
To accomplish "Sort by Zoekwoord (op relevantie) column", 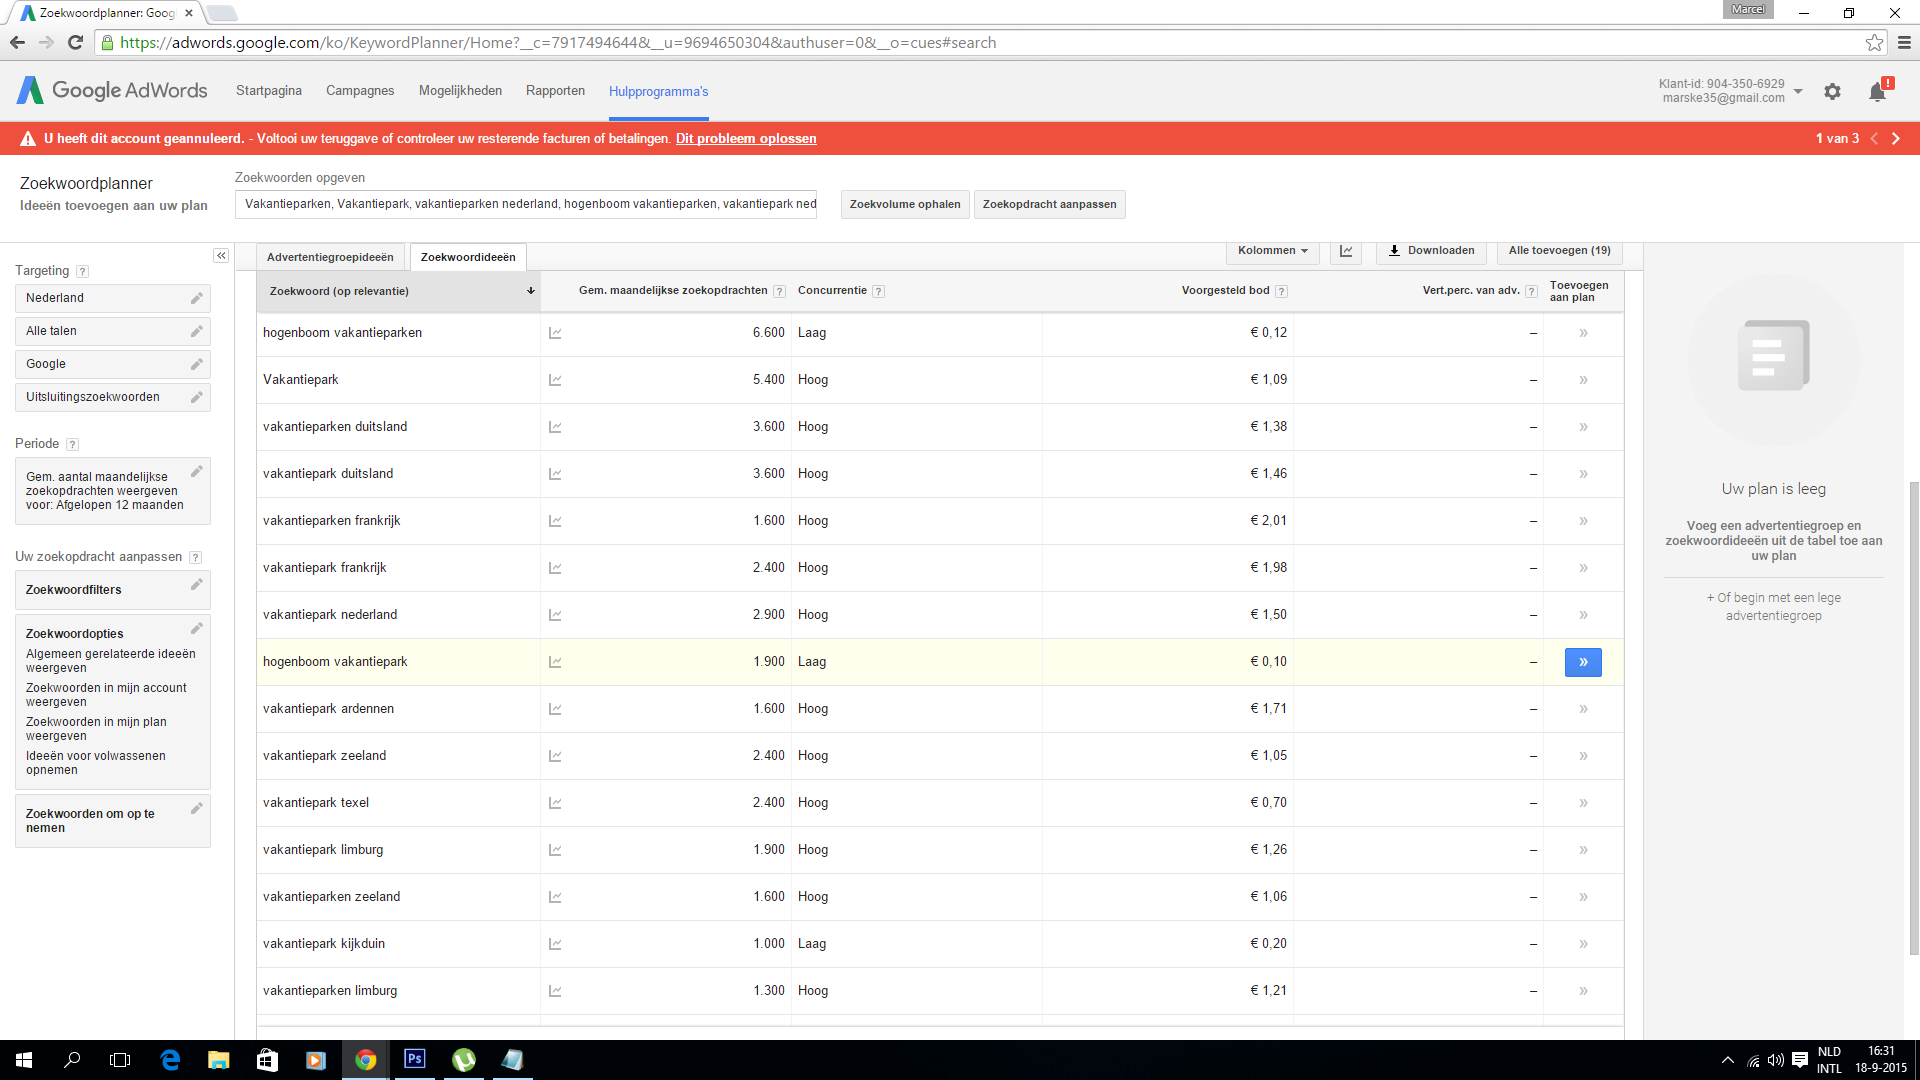I will coord(399,291).
